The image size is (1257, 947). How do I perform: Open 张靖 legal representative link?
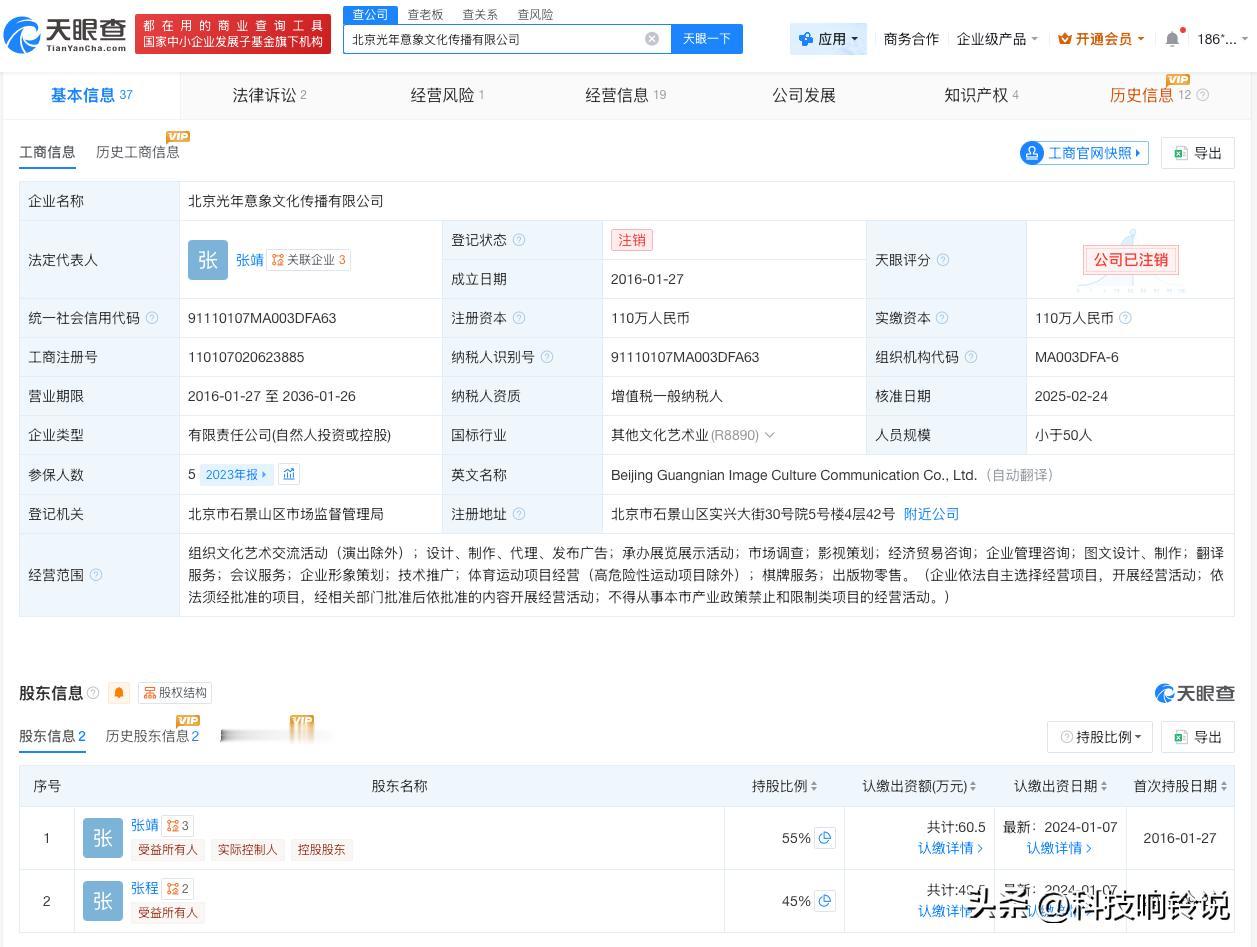pos(250,260)
